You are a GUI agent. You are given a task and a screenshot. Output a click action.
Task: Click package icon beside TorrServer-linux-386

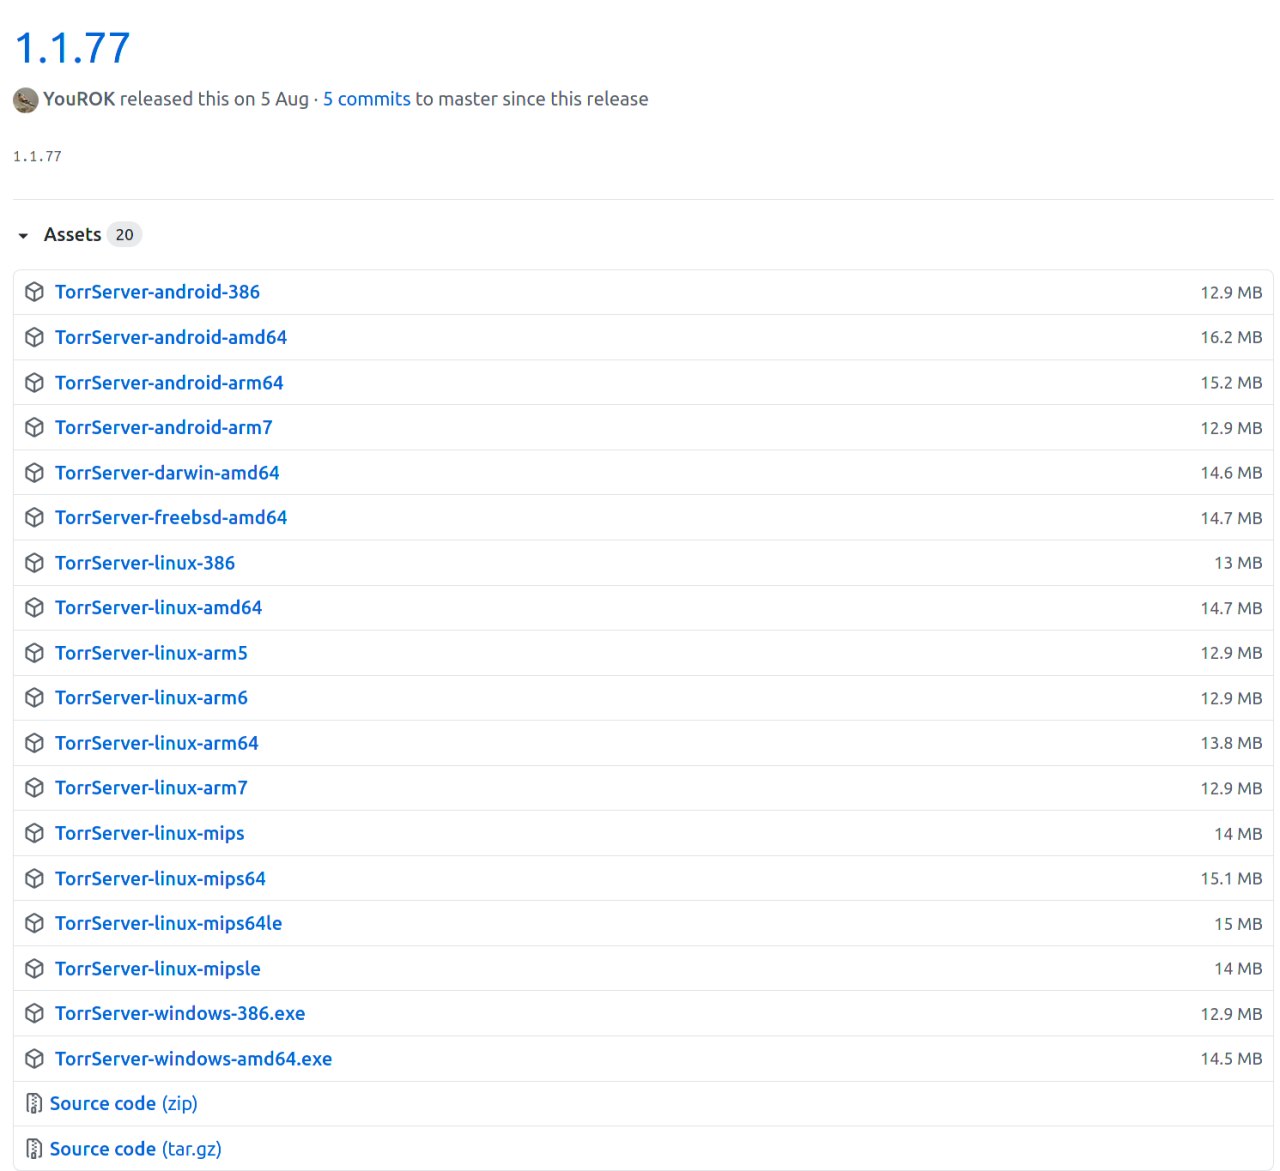34,563
